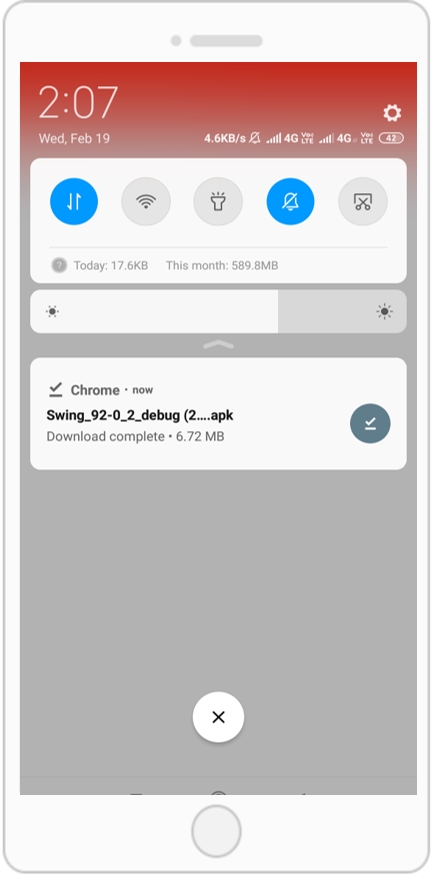Tap the Wed, Feb 19 date

pyautogui.click(x=74, y=138)
